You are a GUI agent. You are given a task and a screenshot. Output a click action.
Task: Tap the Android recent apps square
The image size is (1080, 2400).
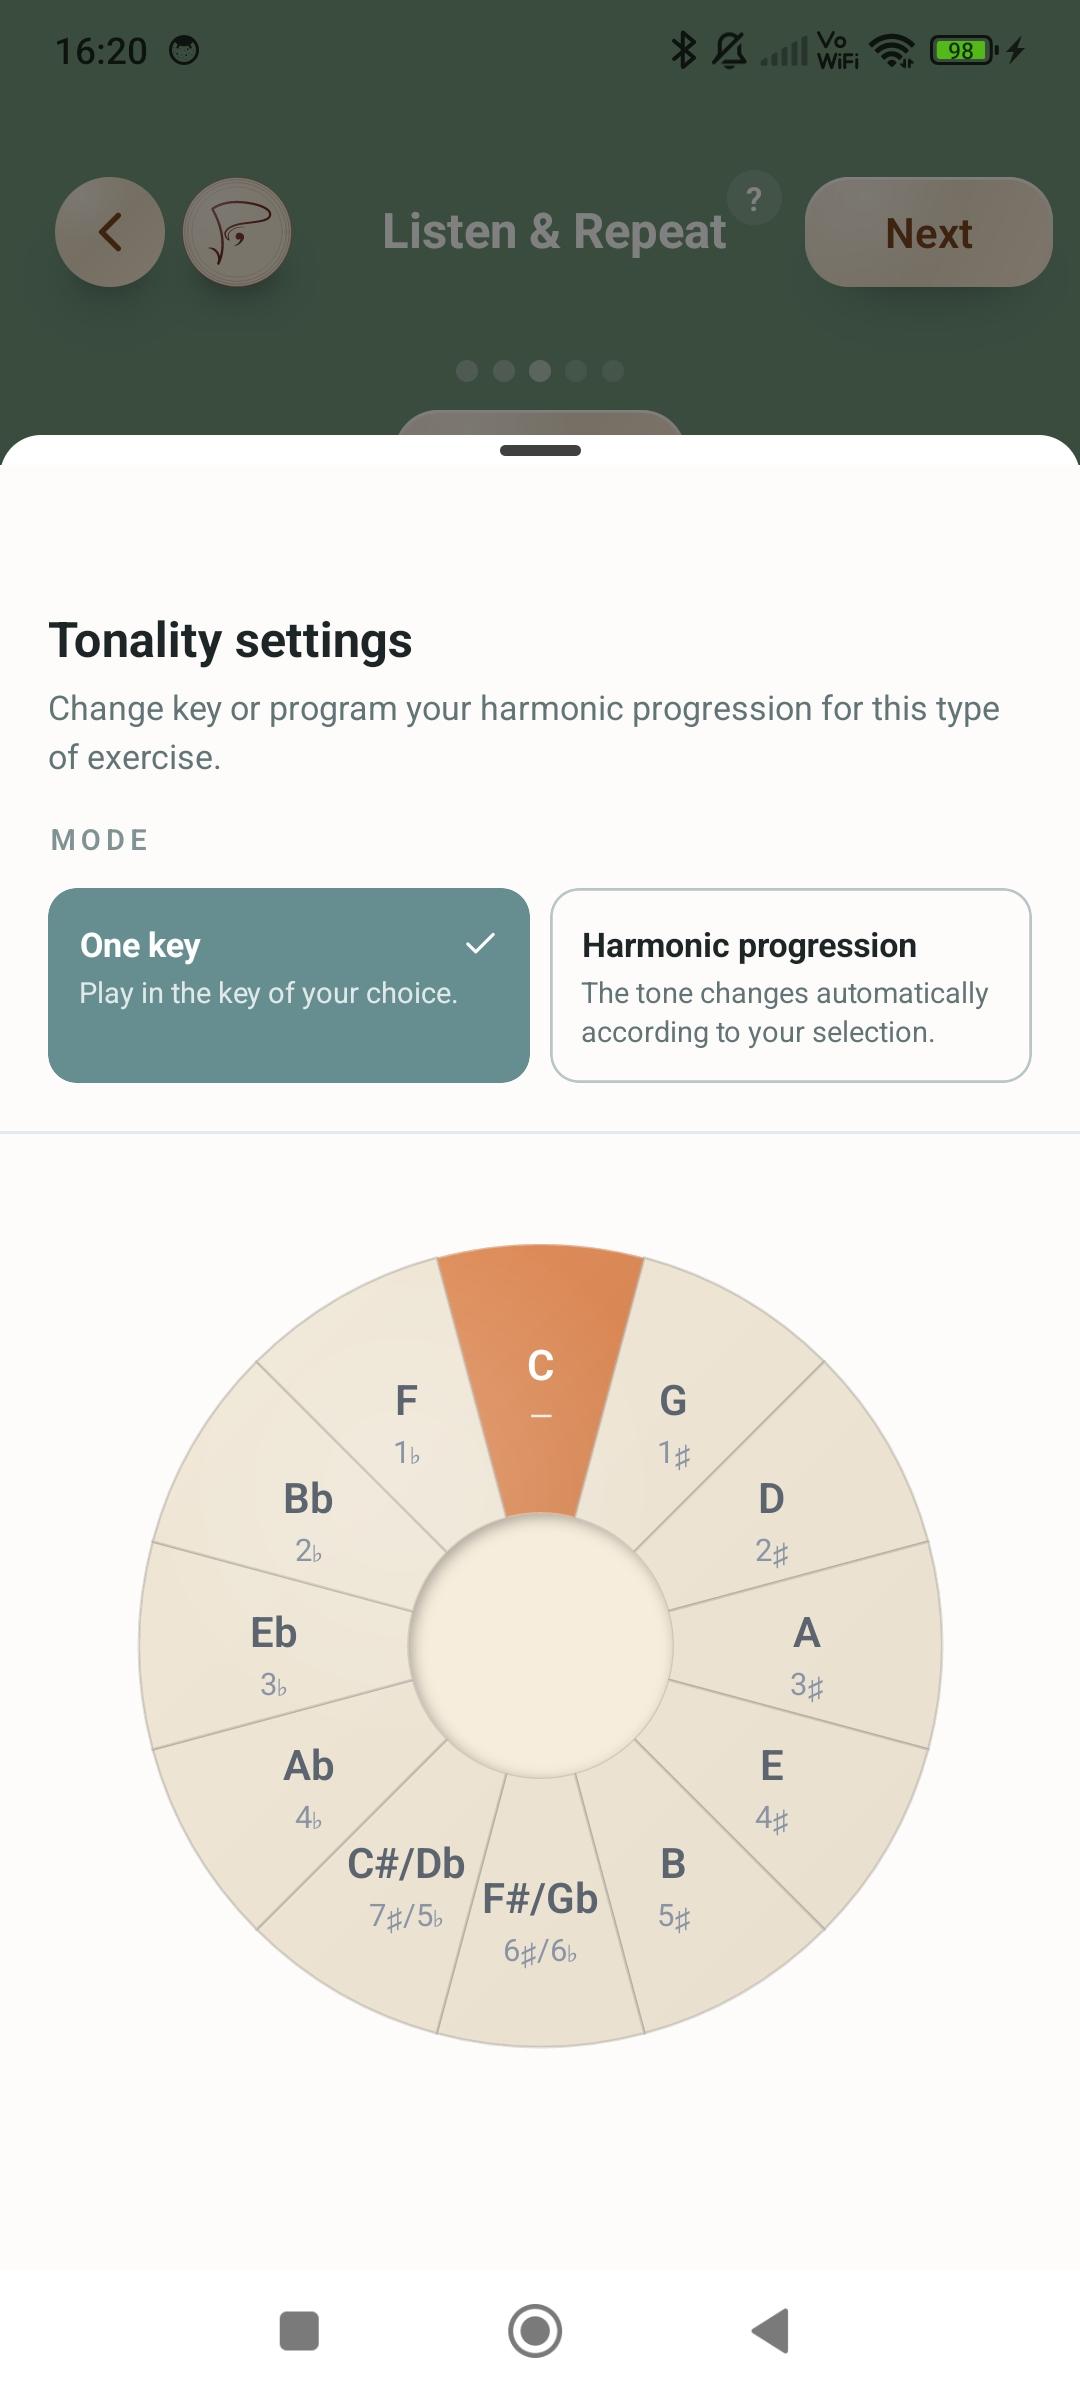[299, 2331]
